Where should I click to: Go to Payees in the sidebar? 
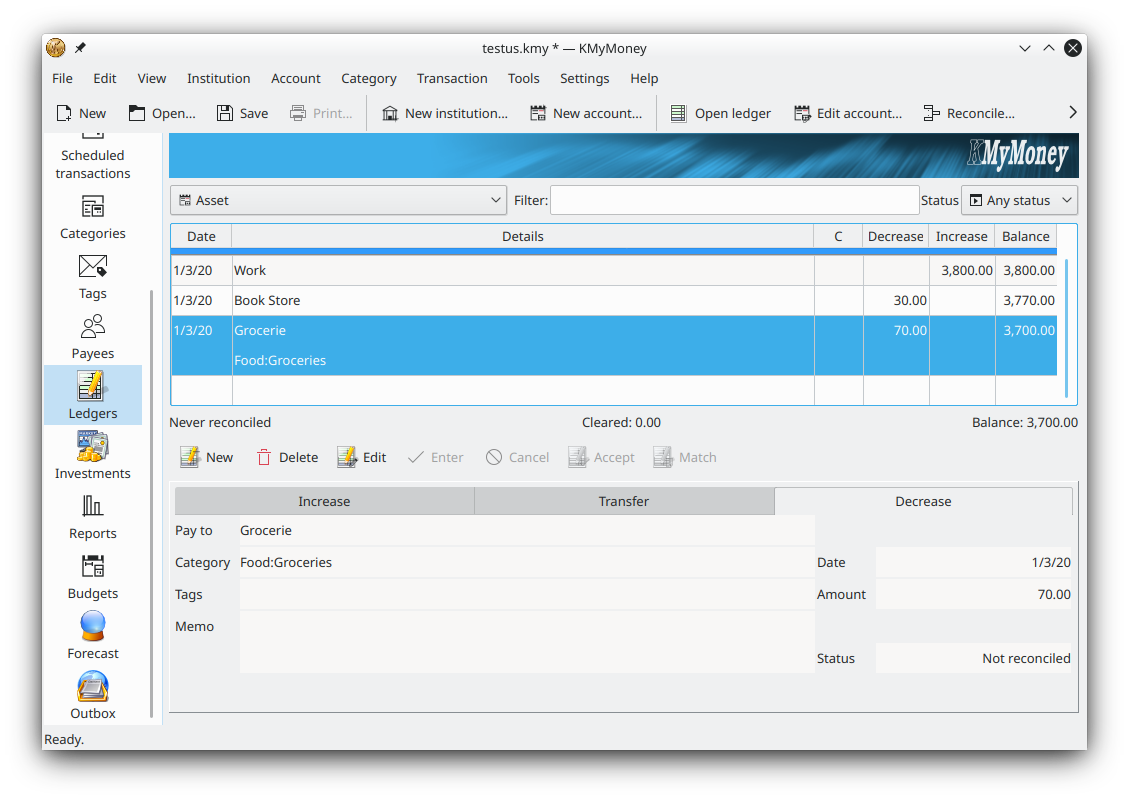[92, 337]
